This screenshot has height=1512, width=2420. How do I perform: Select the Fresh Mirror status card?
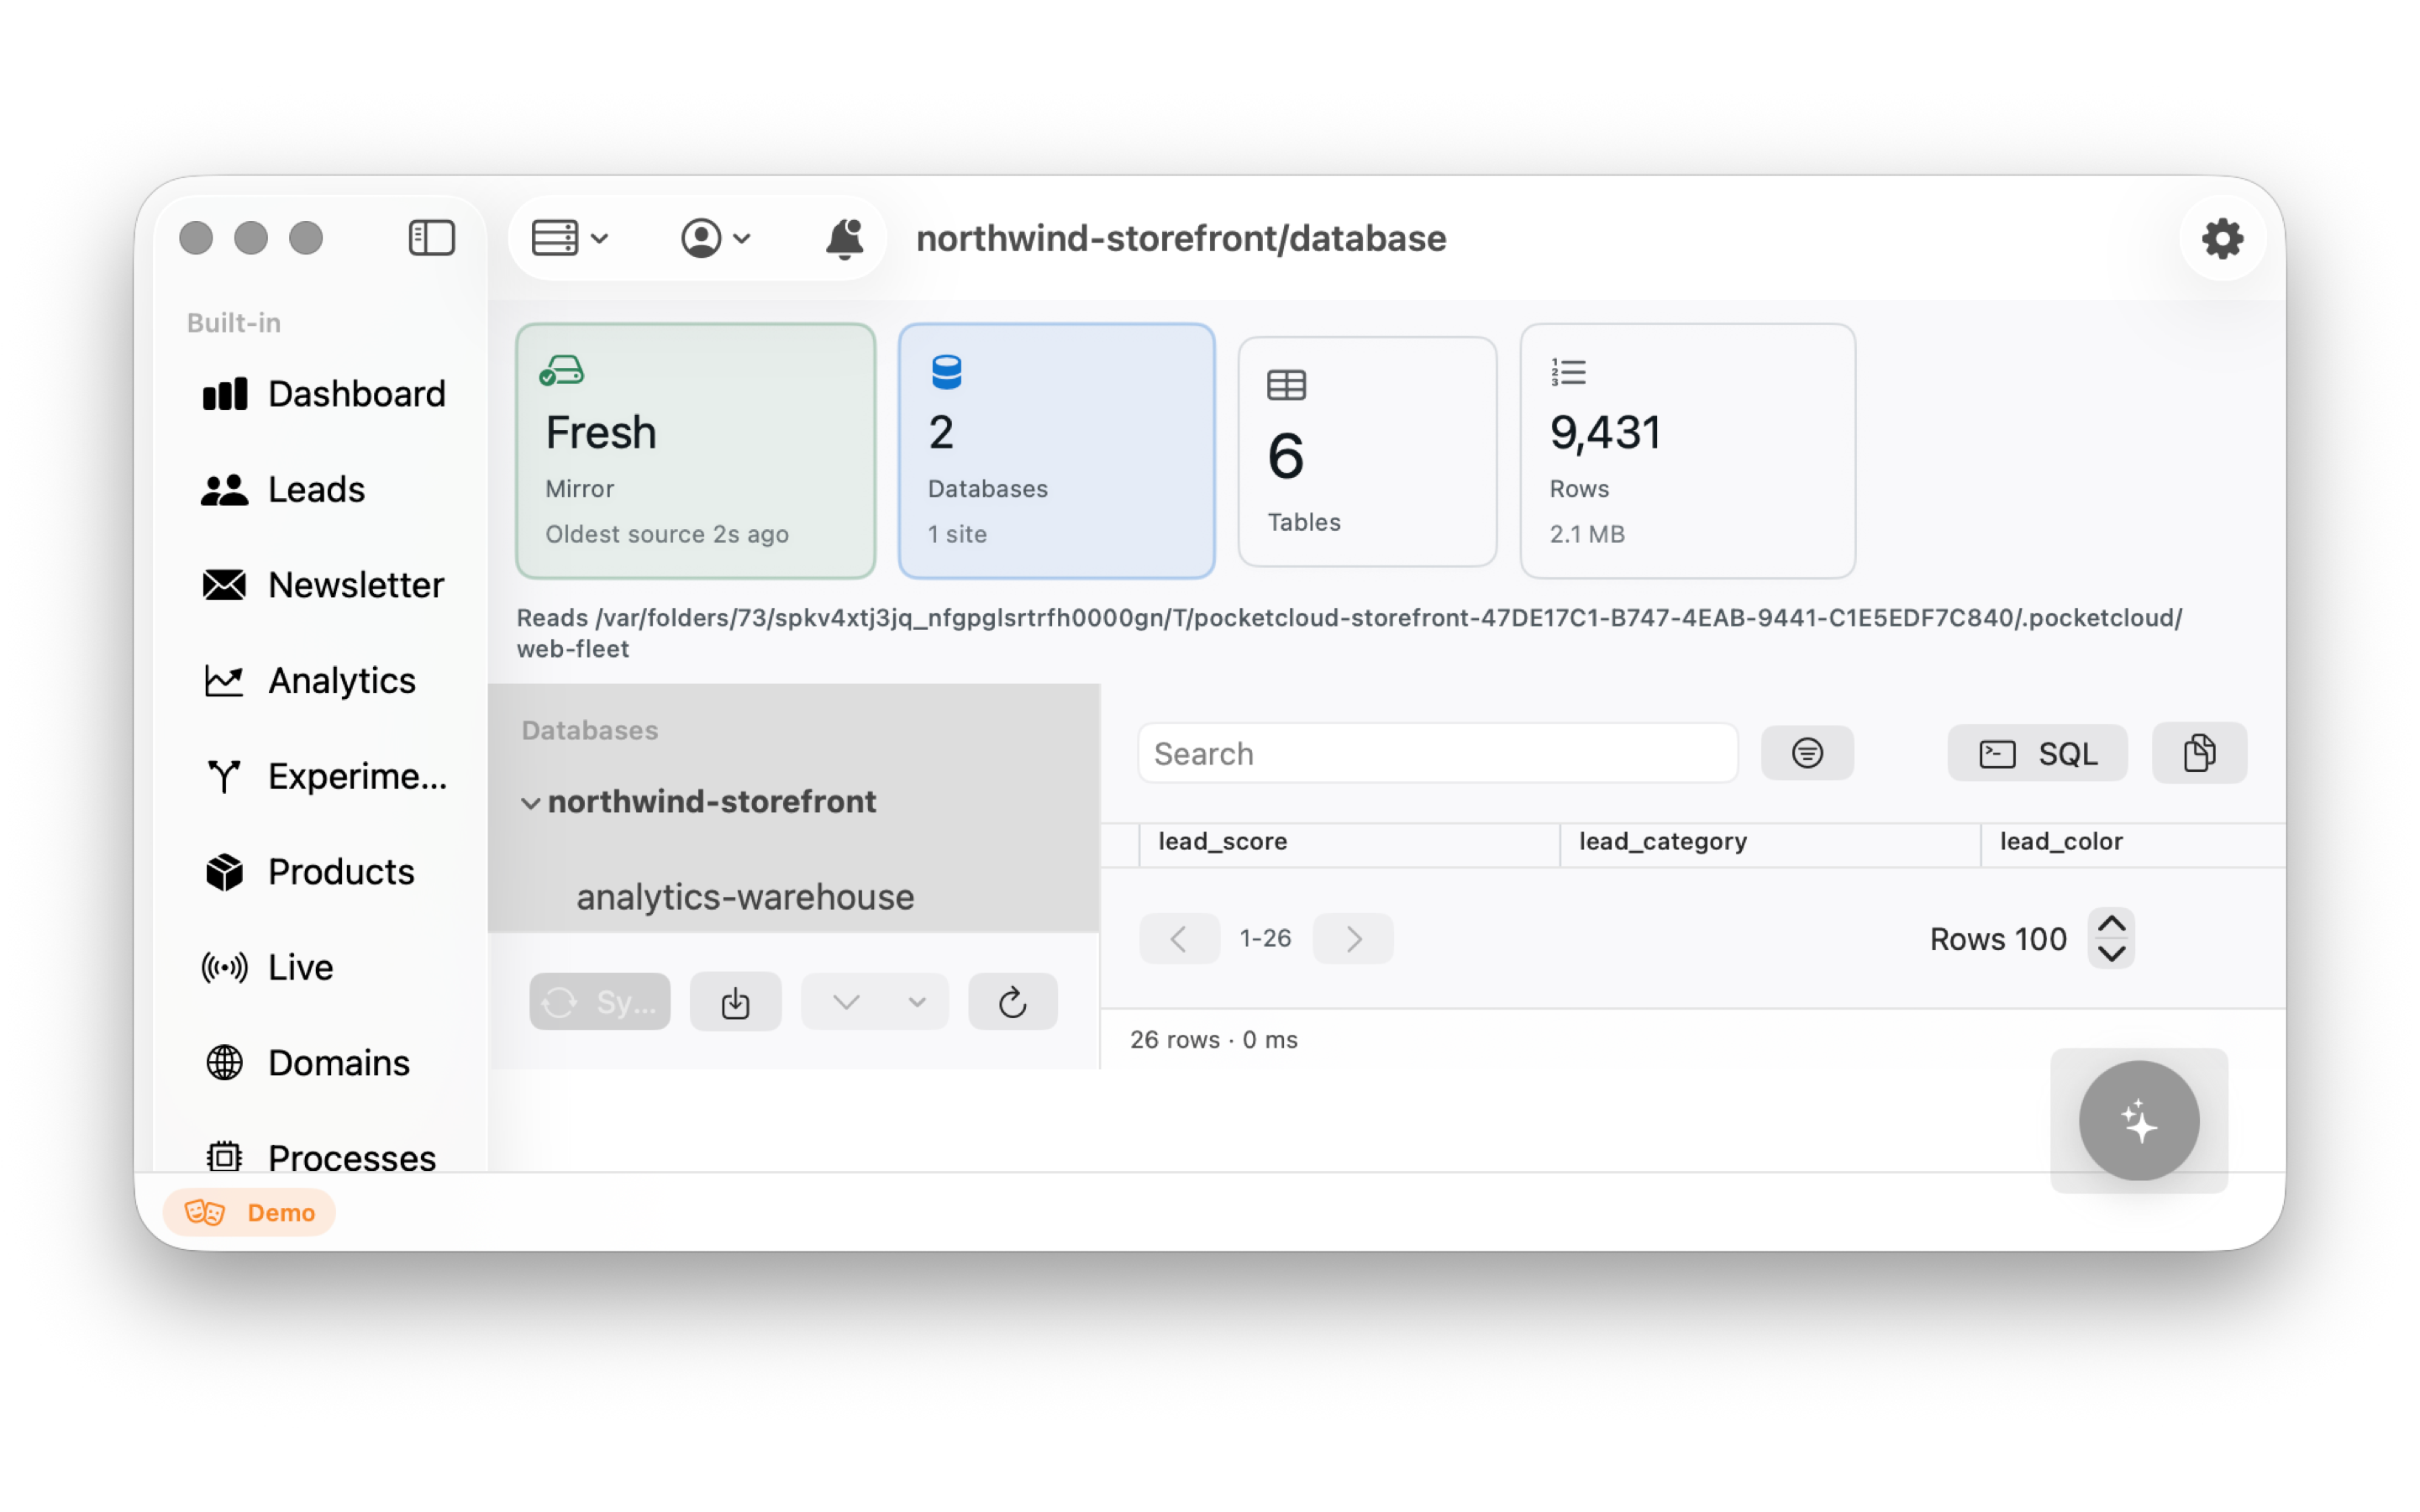pos(696,451)
